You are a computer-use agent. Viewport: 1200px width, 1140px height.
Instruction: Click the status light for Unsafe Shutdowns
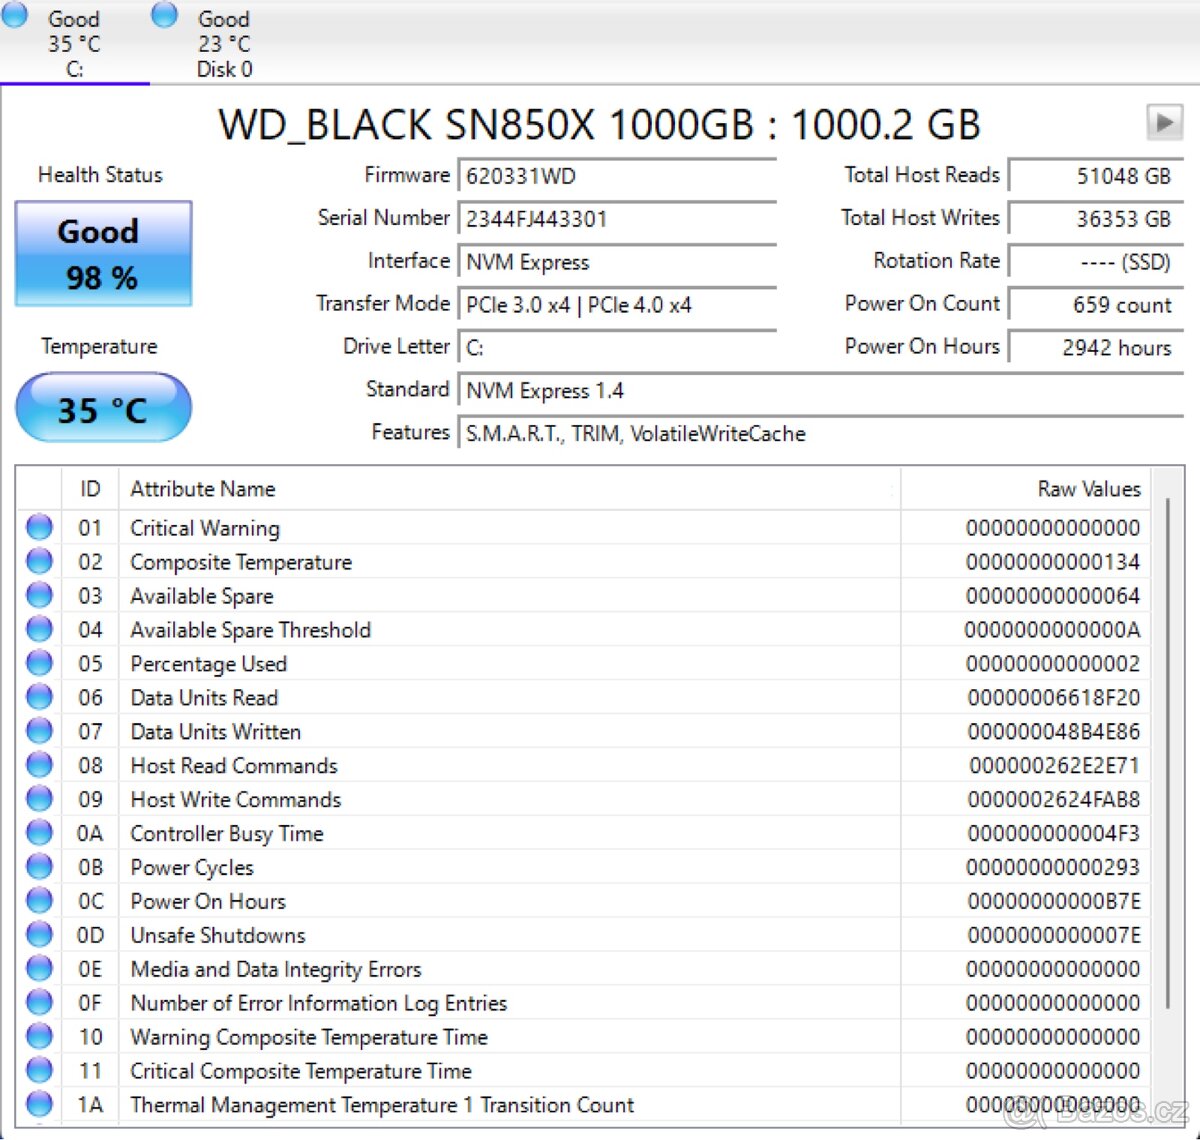point(38,933)
